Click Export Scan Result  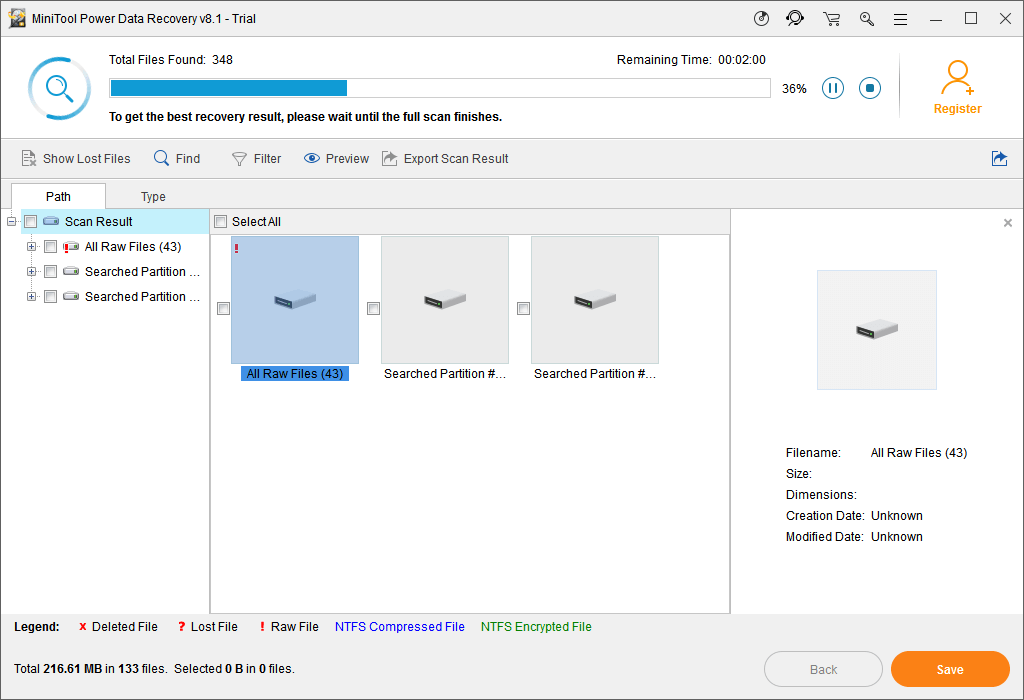pyautogui.click(x=445, y=159)
